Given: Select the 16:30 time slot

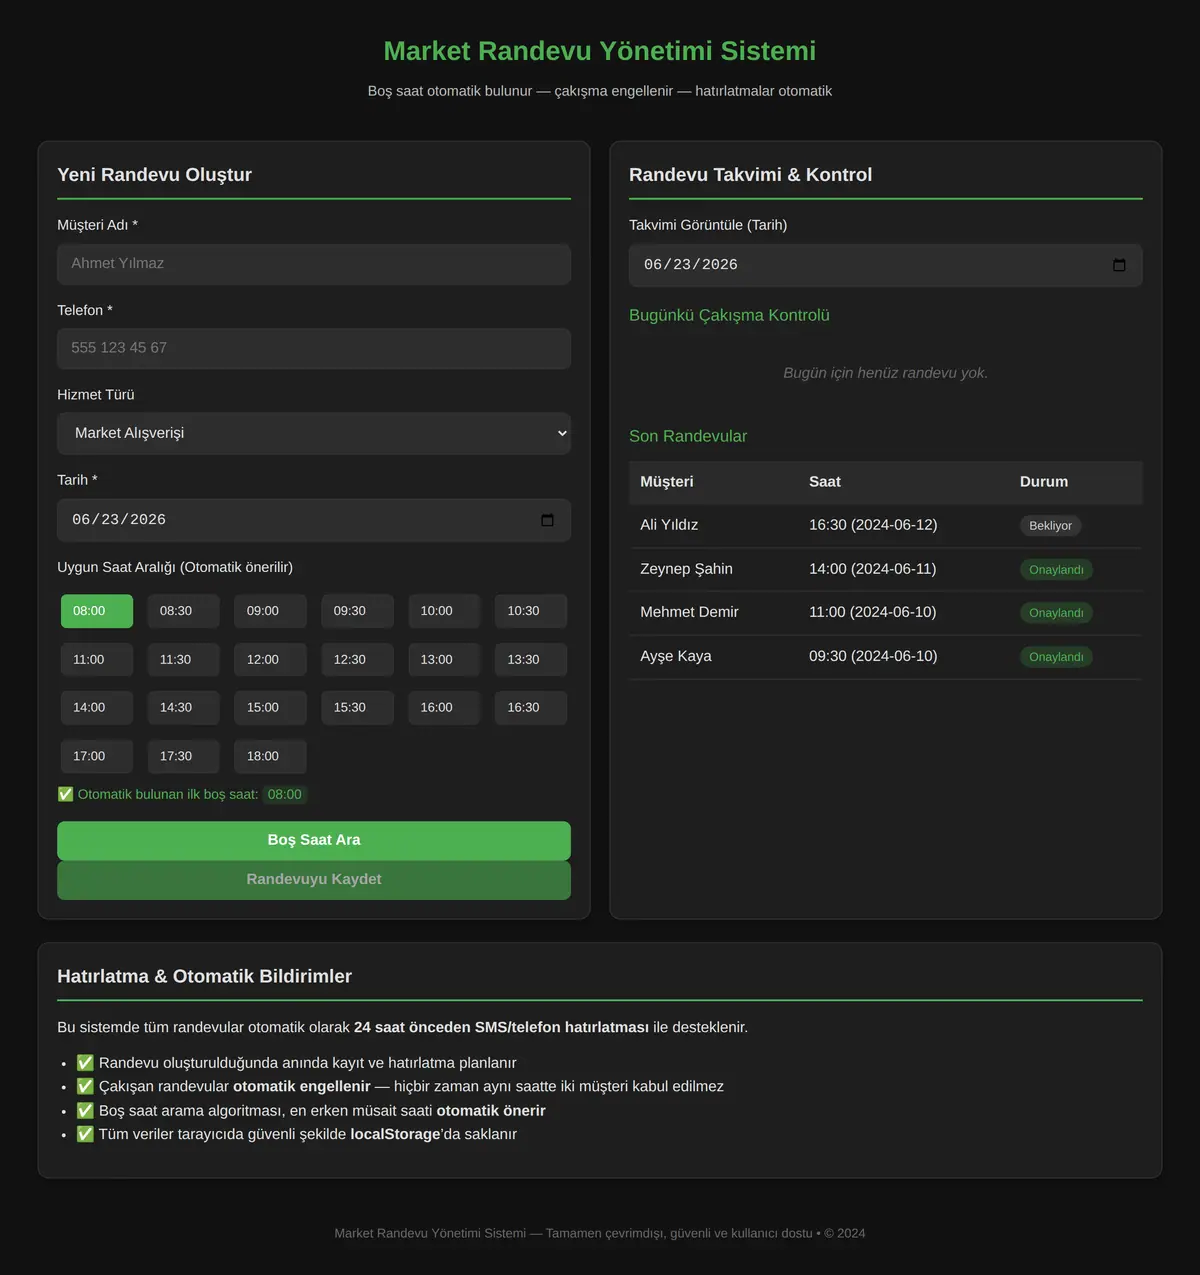Looking at the screenshot, I should [x=531, y=708].
